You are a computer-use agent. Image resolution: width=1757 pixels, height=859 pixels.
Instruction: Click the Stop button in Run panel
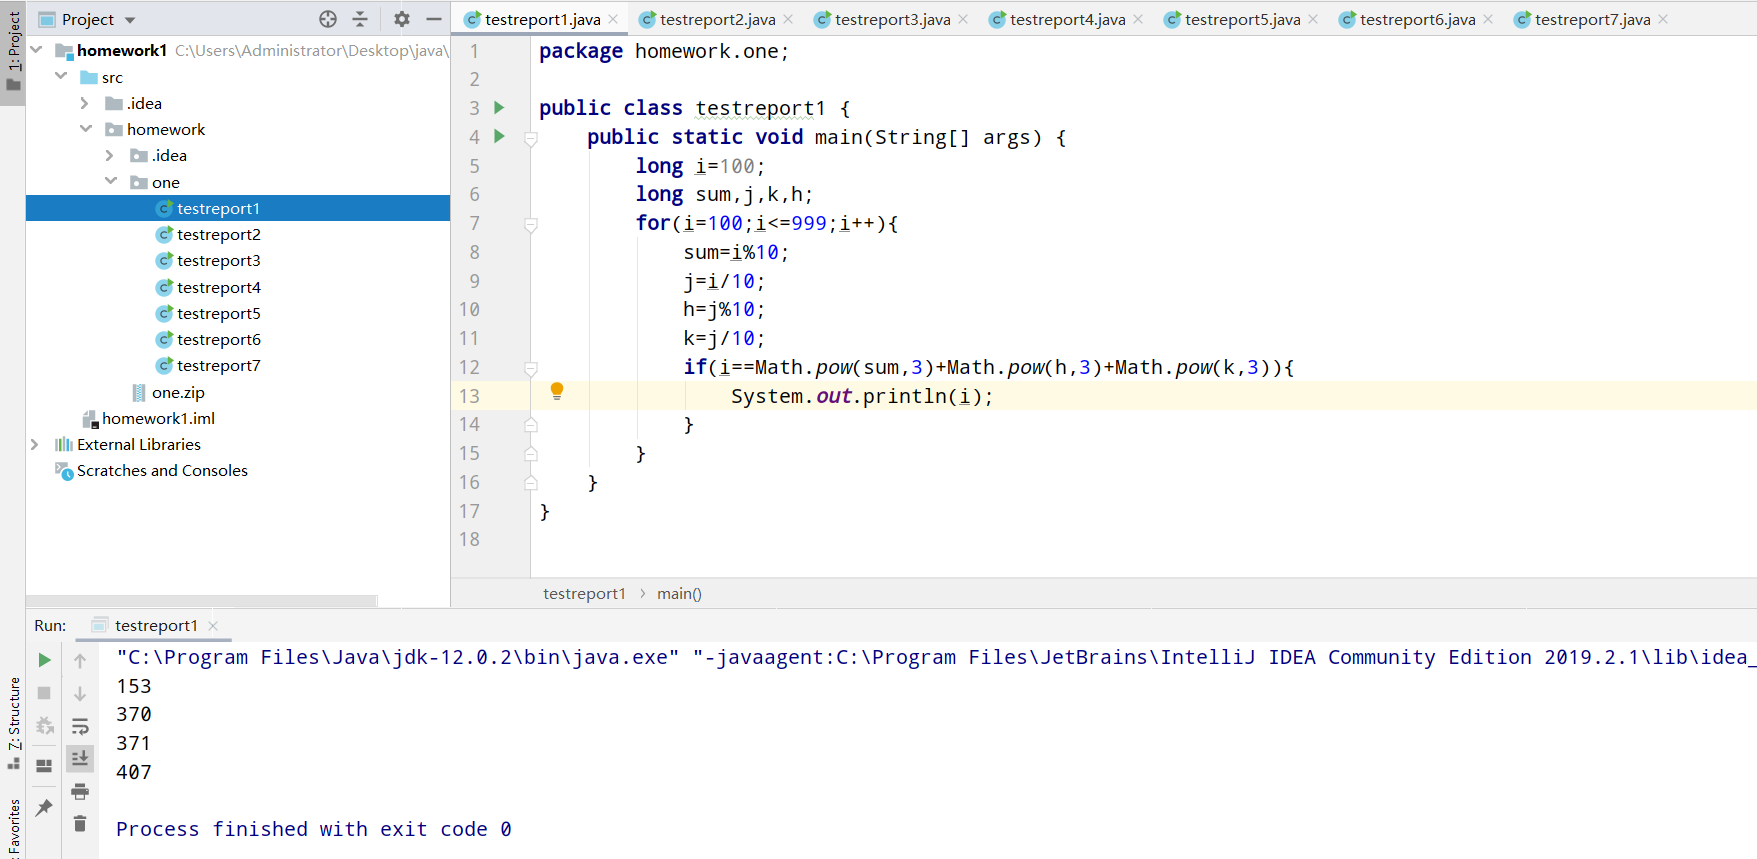click(44, 692)
